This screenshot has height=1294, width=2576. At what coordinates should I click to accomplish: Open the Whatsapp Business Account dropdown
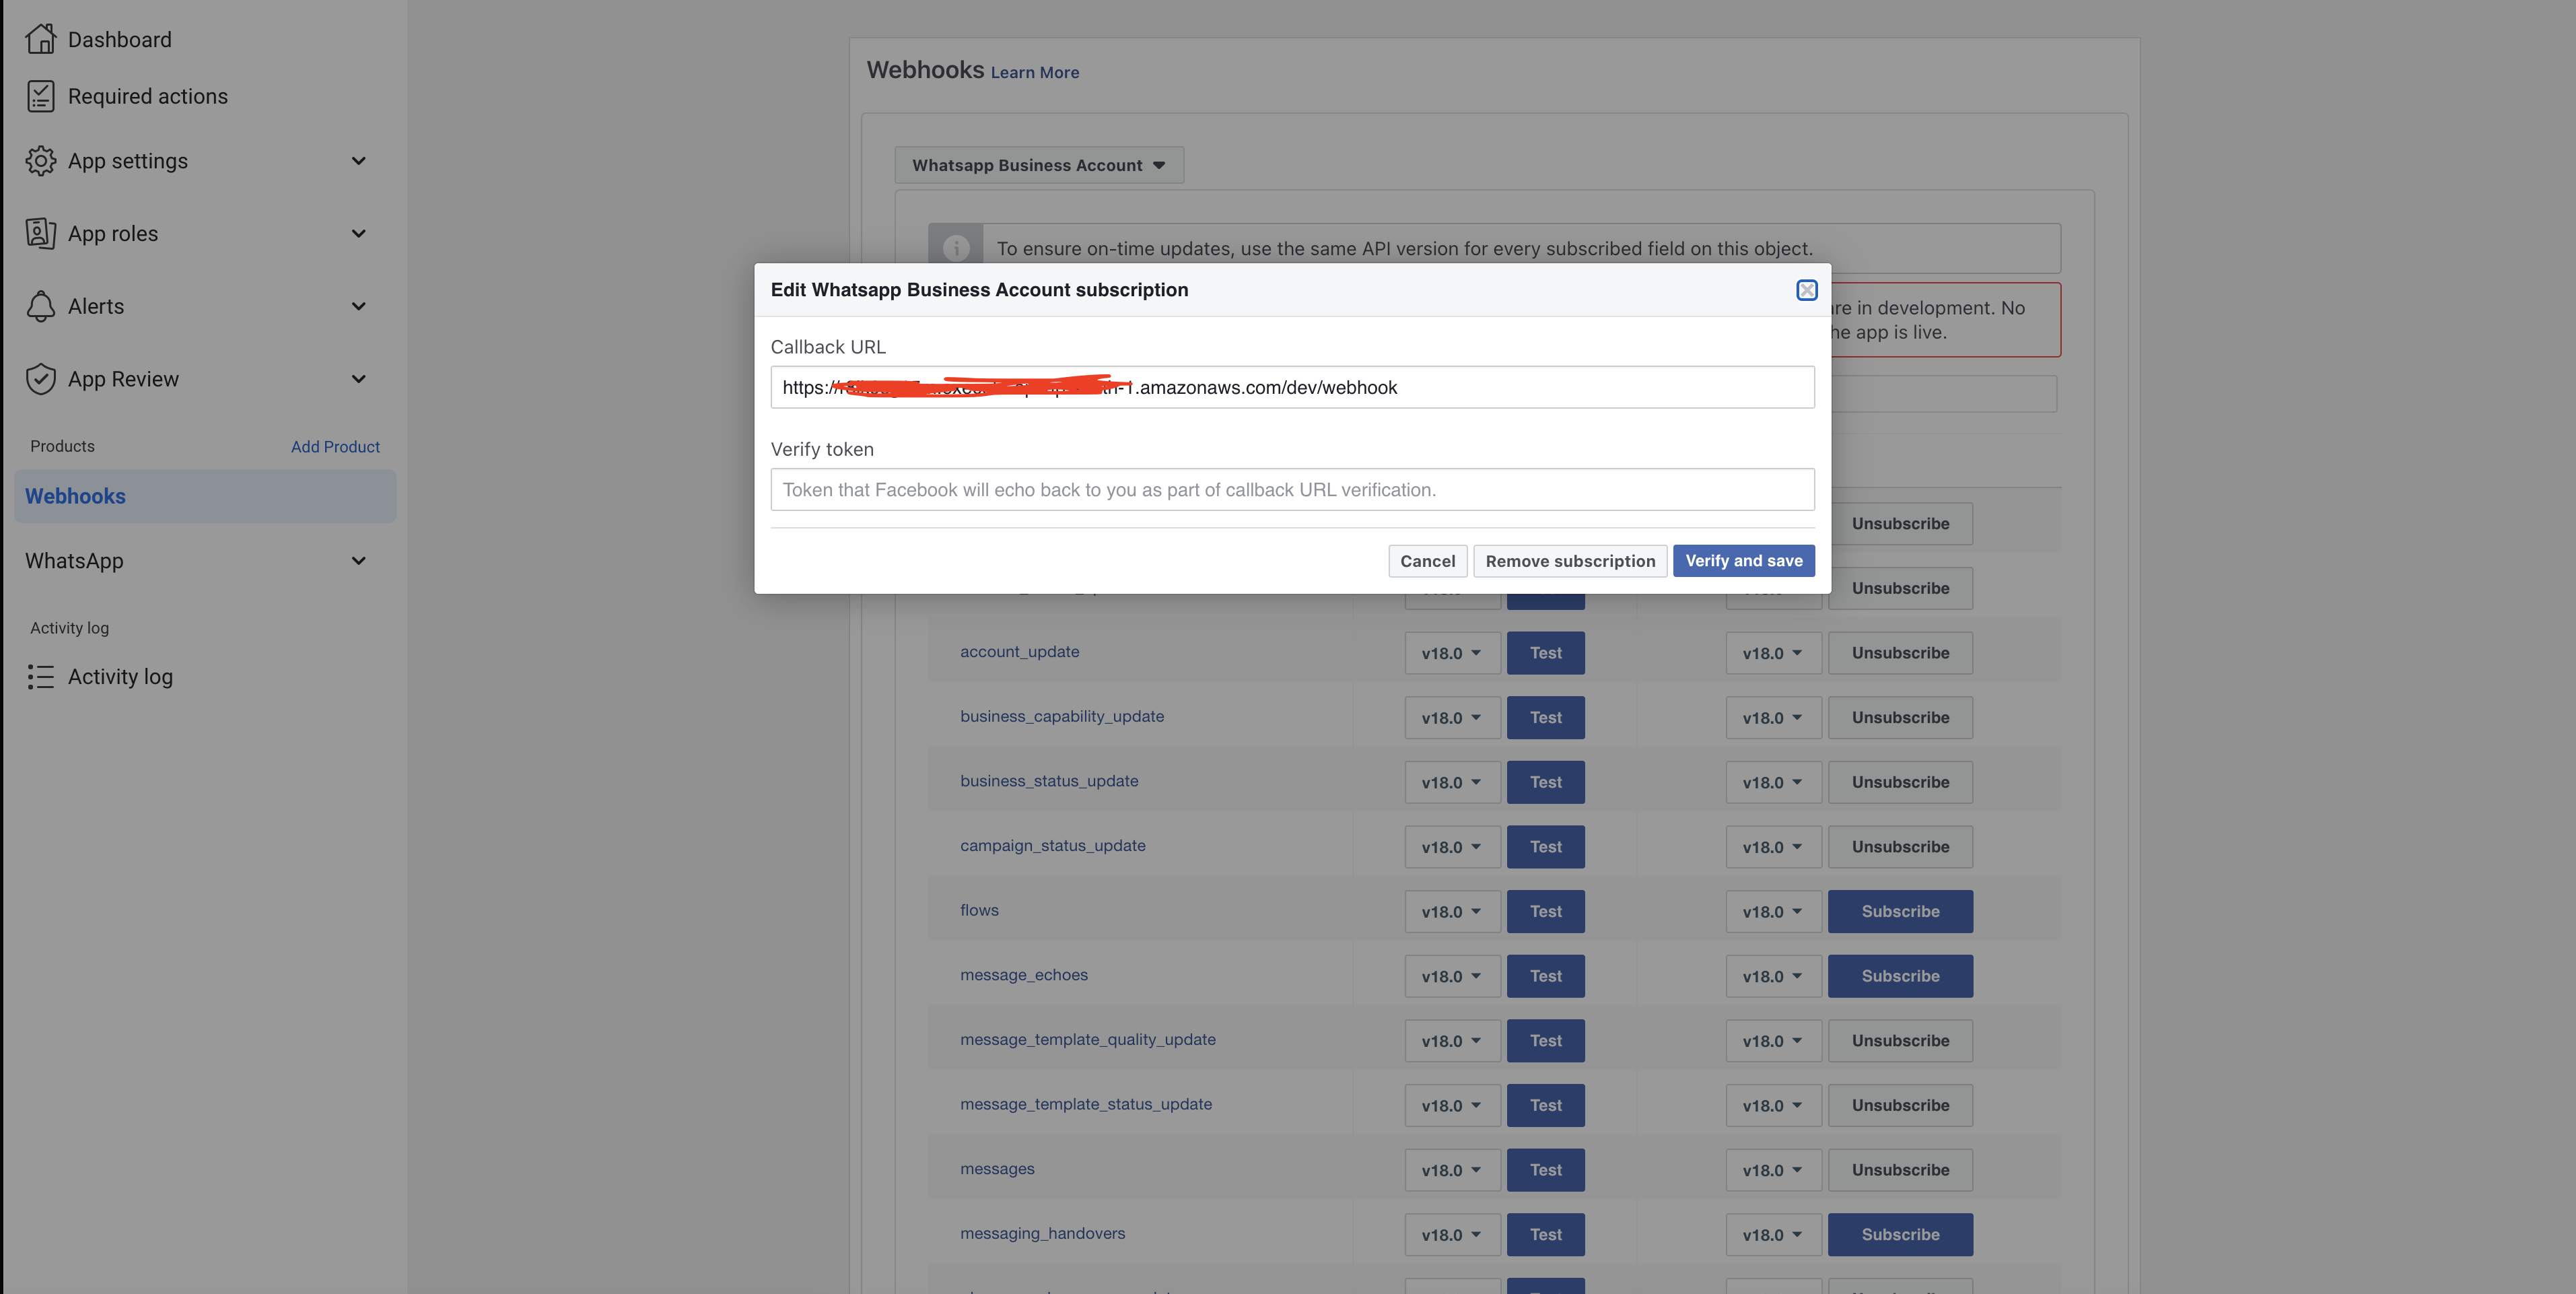1038,165
